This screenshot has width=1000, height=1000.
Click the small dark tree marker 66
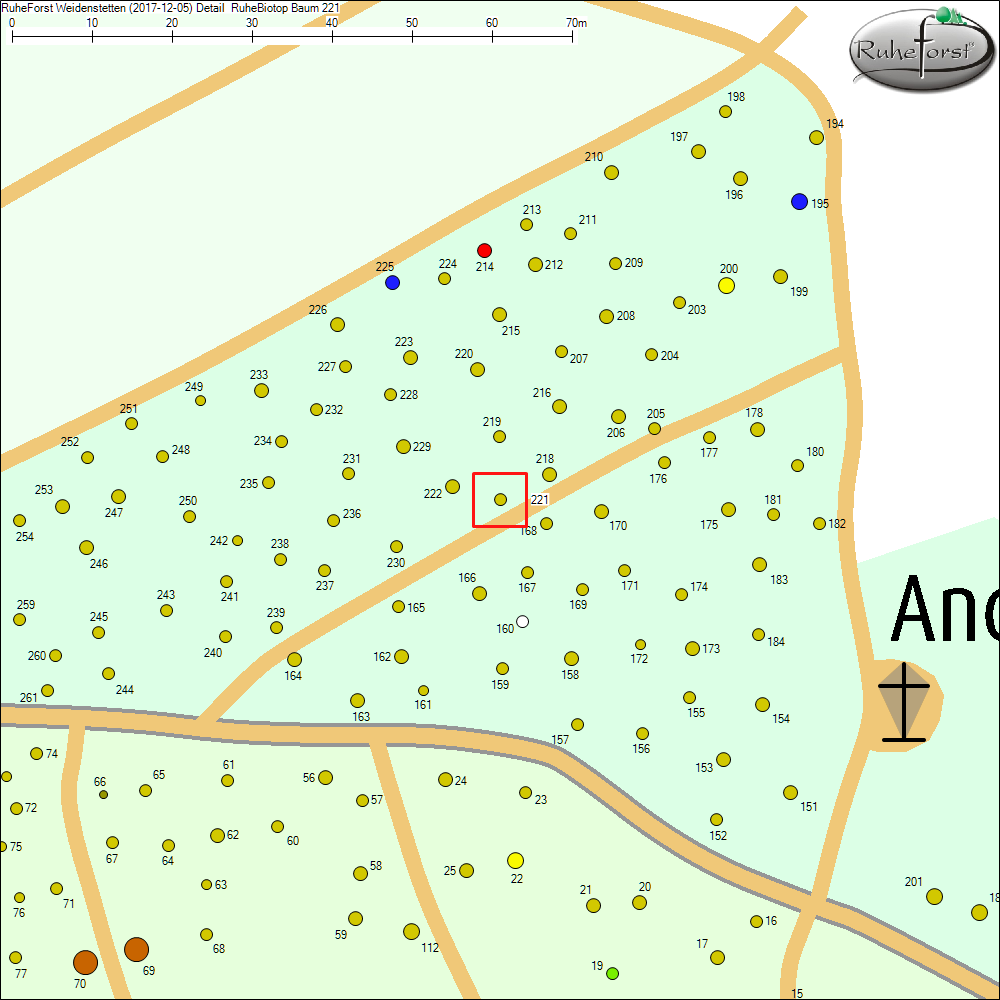pos(104,795)
